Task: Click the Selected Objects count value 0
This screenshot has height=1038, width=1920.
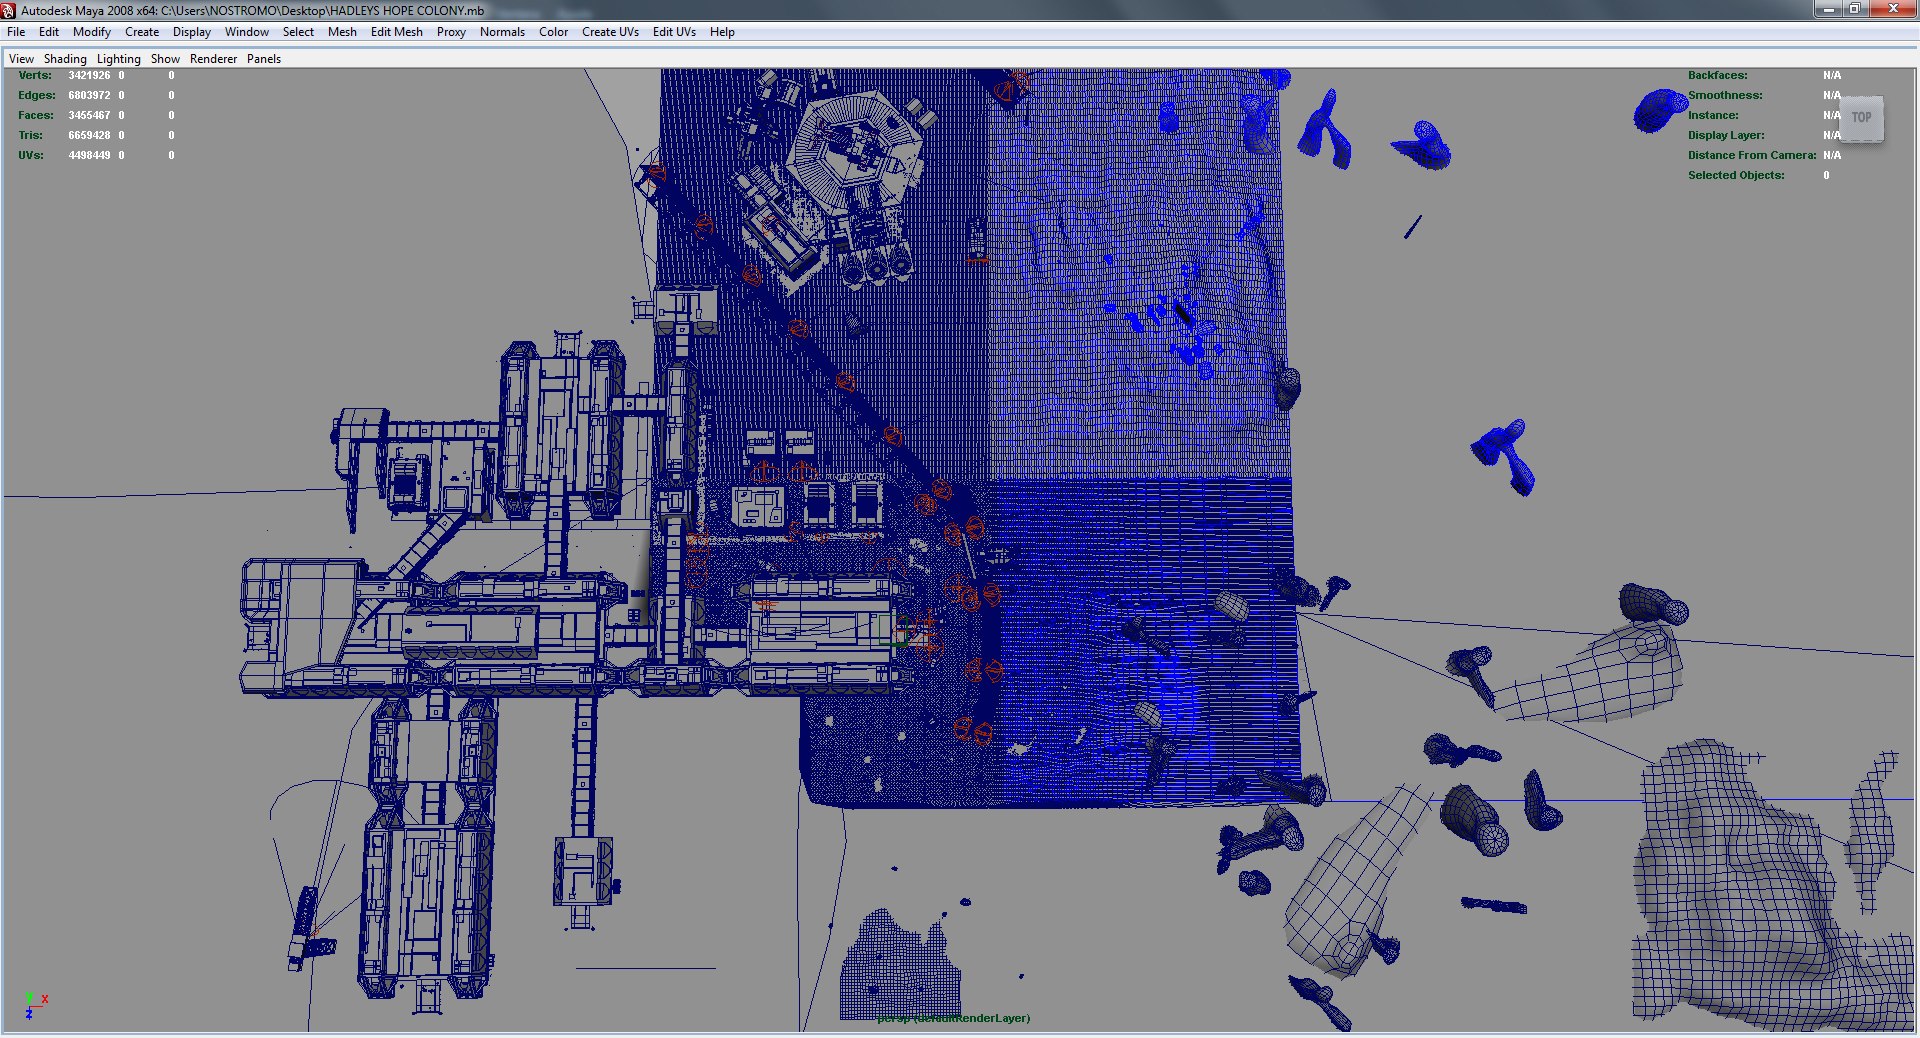Action: (1826, 175)
